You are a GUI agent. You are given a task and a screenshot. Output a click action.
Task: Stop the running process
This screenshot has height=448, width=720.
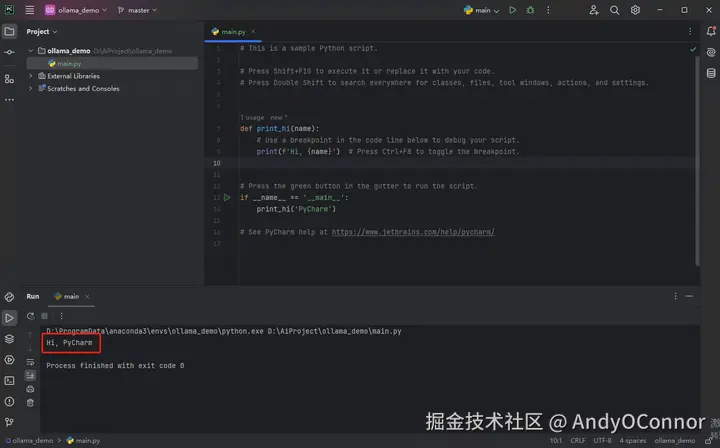coord(45,316)
